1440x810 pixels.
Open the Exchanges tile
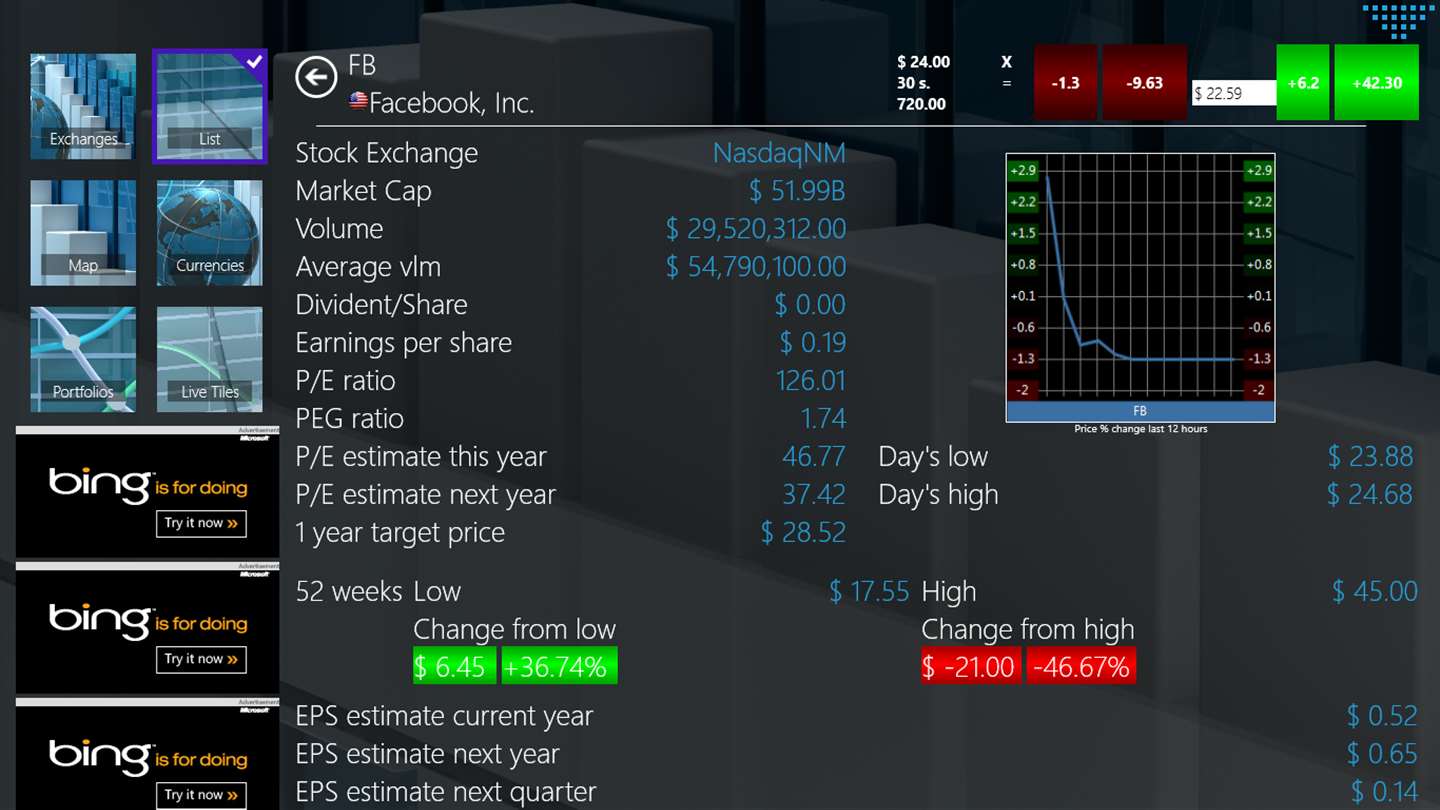(83, 106)
